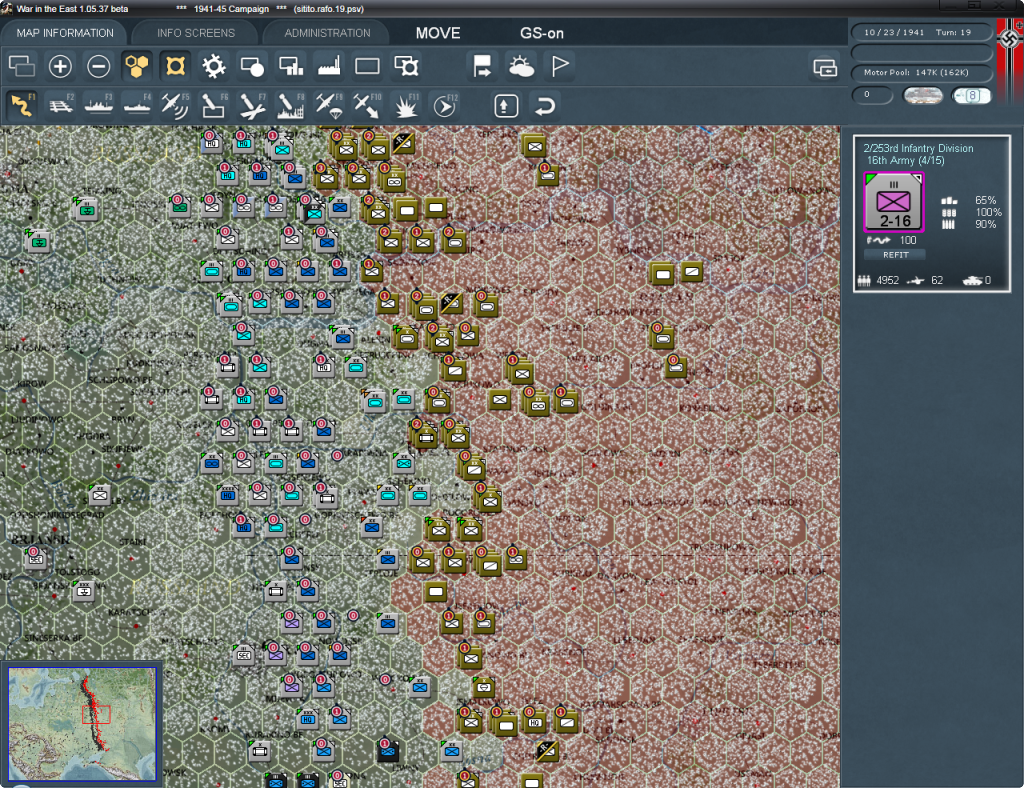Screen dimensions: 1024x788
Task: Click the snowy ground conditions indicator
Action: tap(922, 96)
